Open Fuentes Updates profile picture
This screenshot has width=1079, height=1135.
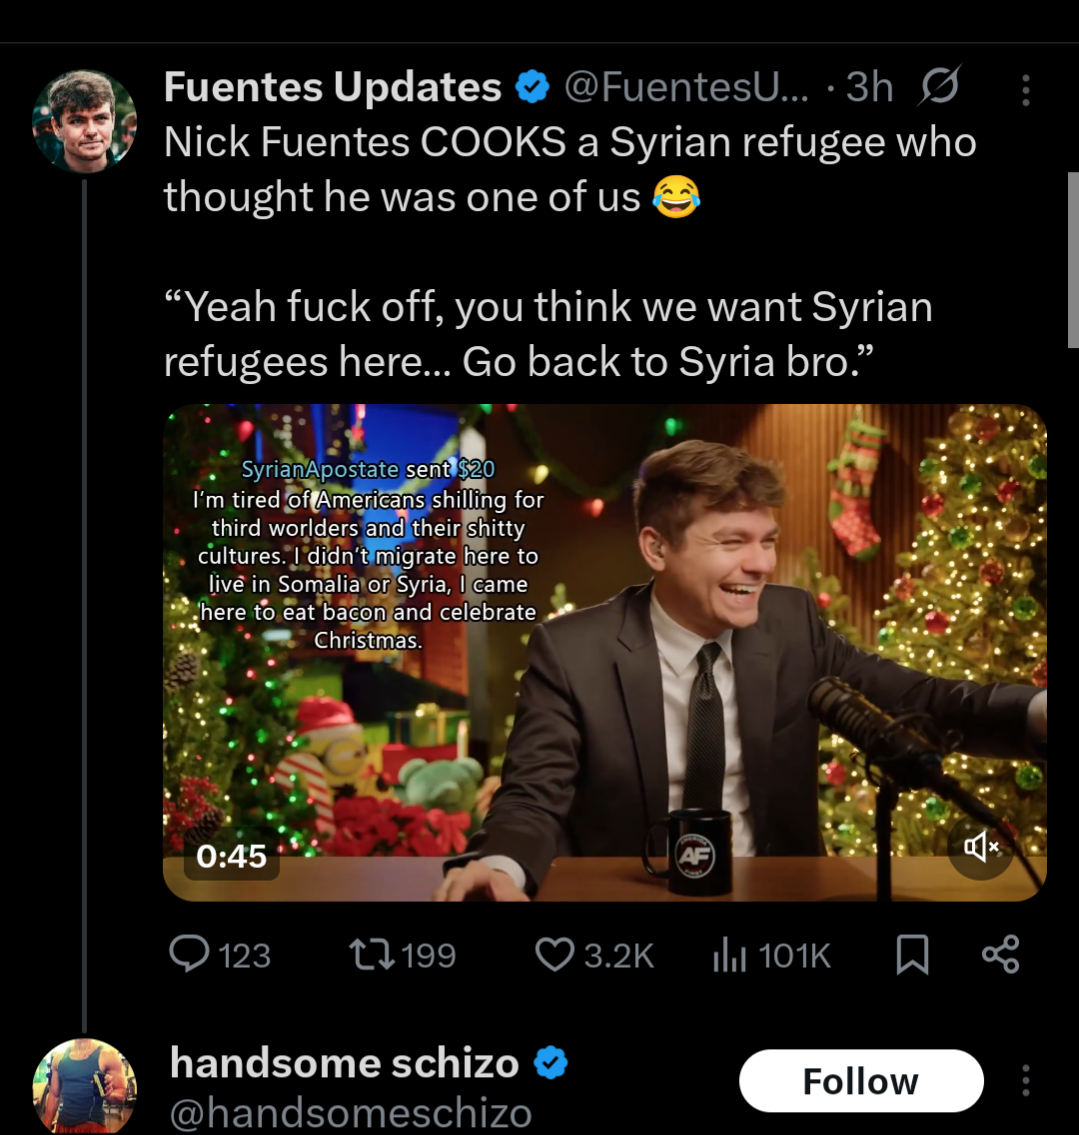pos(84,120)
